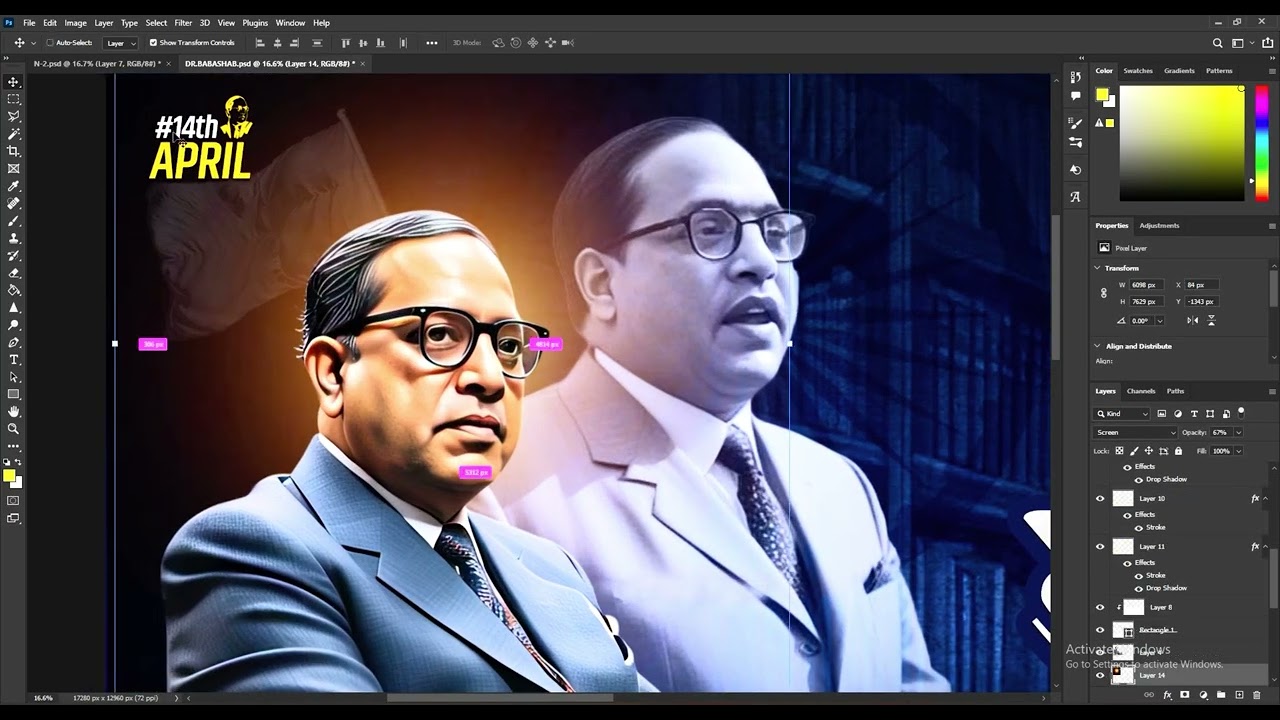The image size is (1280, 720).
Task: Open the Kind filter dropdown
Action: coord(1122,413)
